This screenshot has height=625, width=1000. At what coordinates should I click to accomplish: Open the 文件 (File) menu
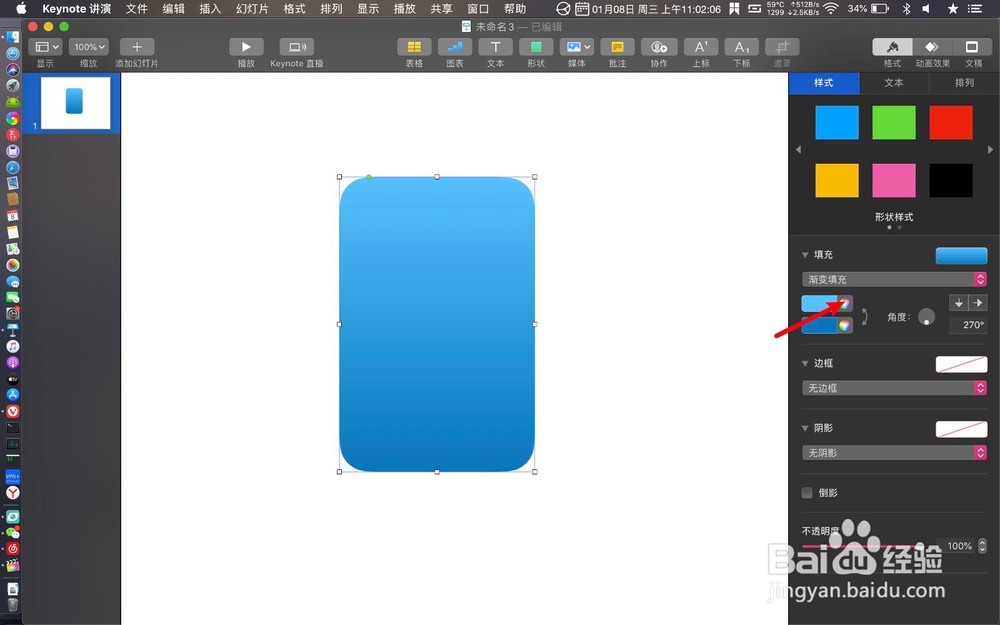[x=136, y=9]
